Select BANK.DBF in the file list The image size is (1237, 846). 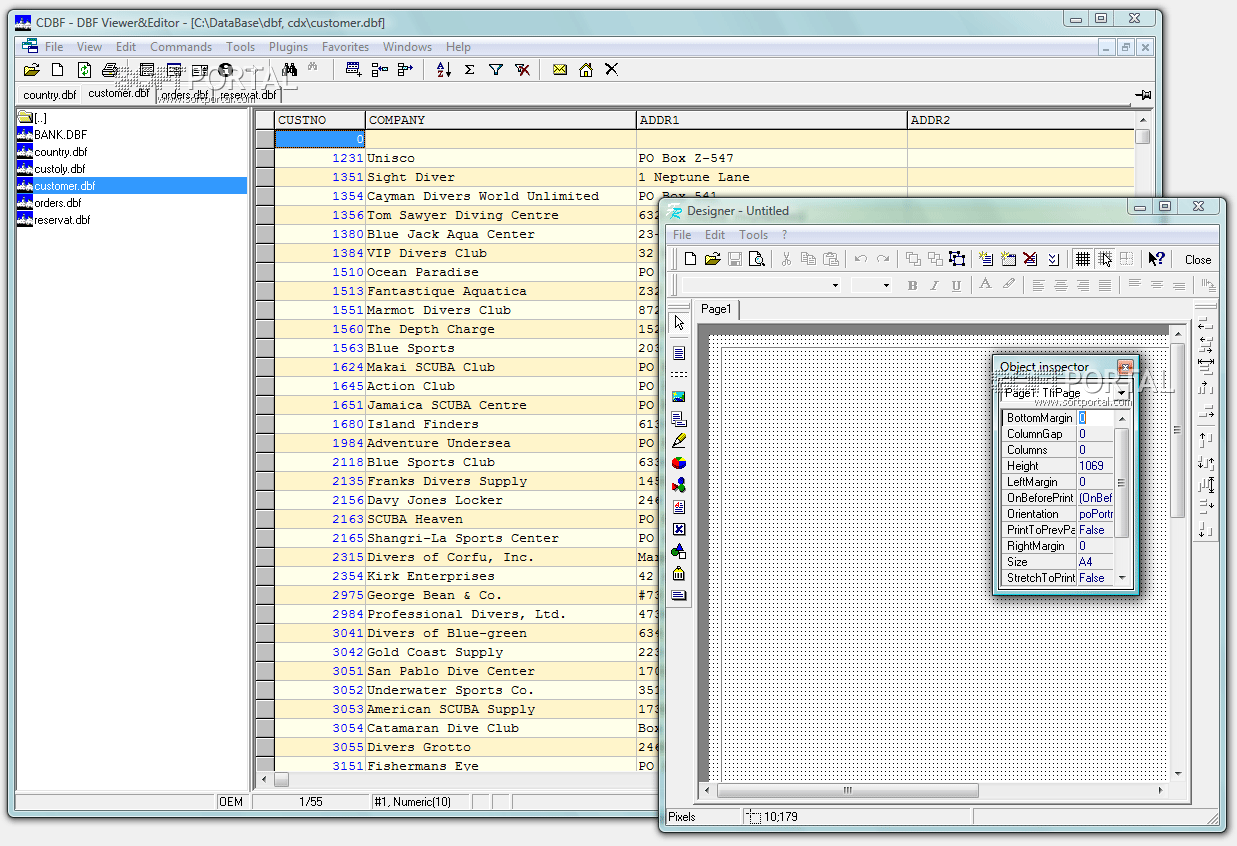60,135
